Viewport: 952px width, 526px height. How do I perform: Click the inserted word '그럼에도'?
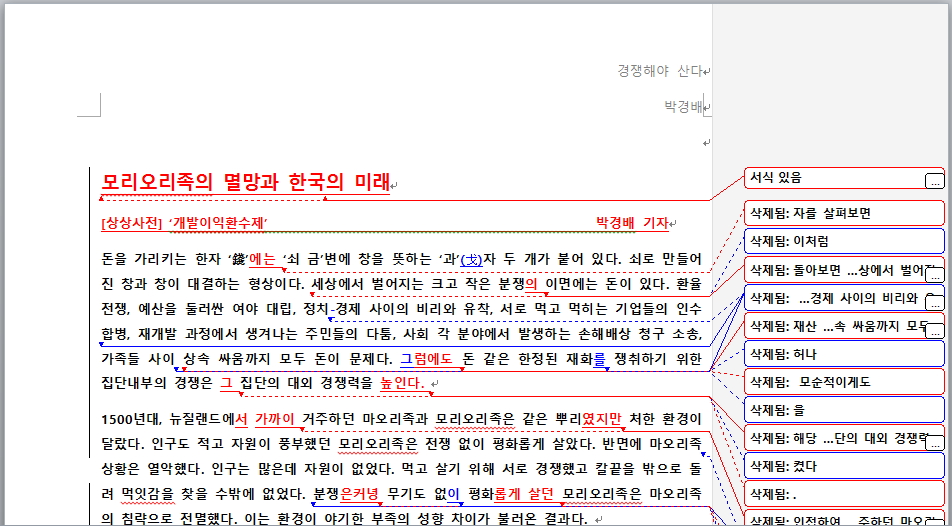tap(426, 358)
